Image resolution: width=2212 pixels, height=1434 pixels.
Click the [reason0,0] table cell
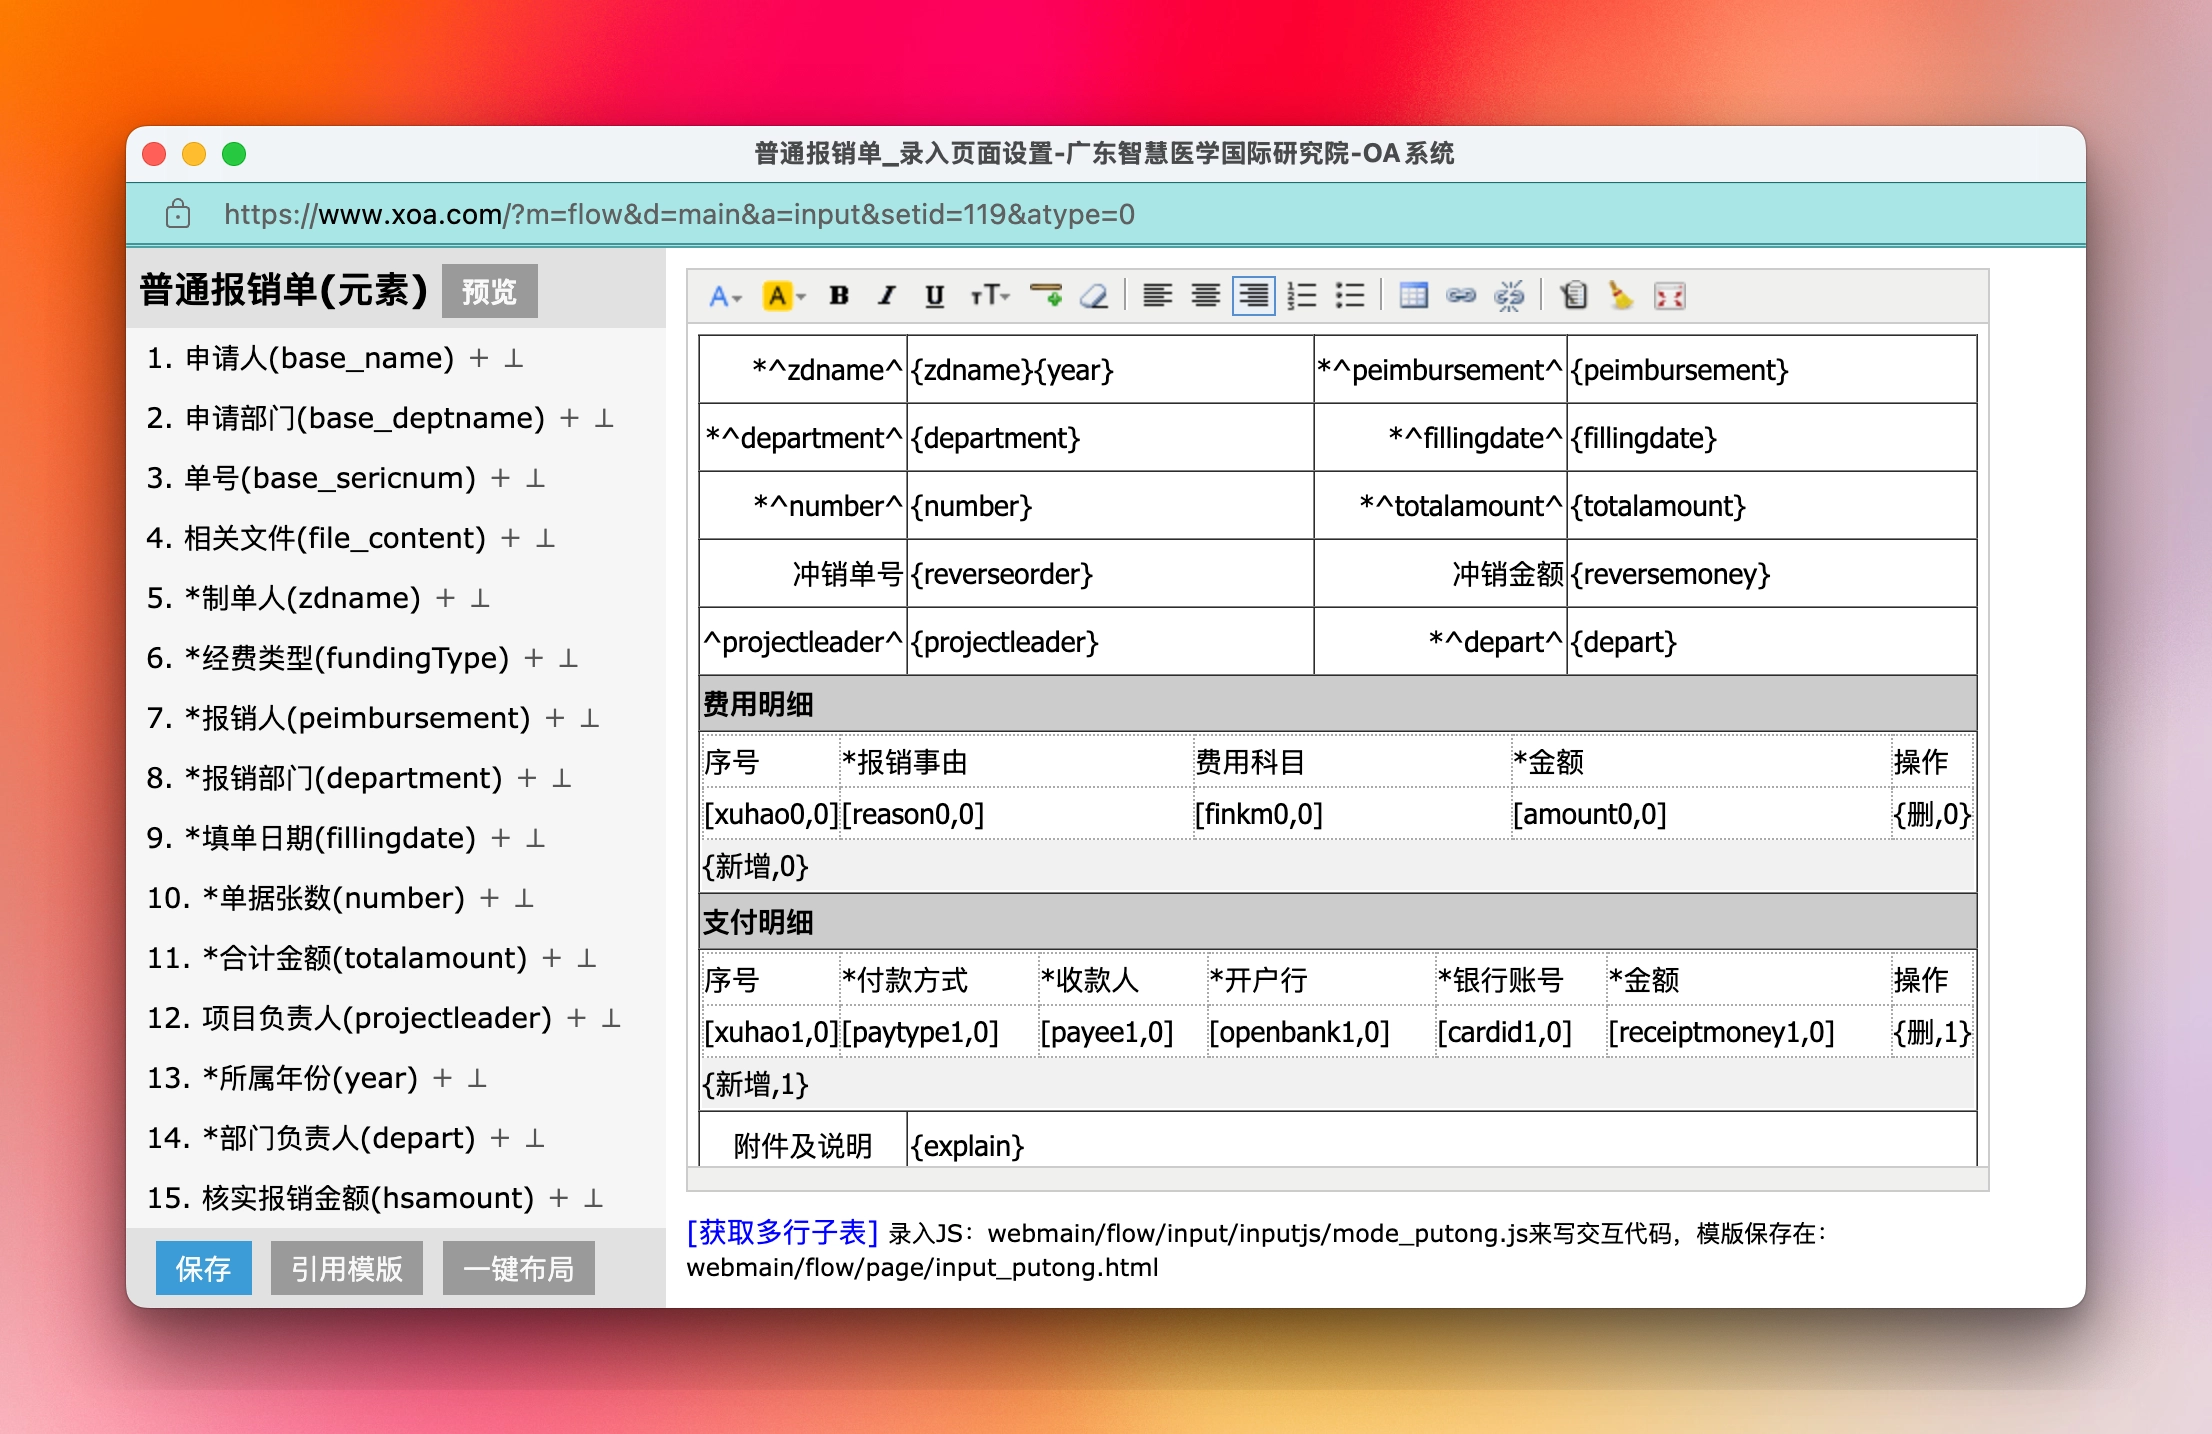(x=1016, y=814)
